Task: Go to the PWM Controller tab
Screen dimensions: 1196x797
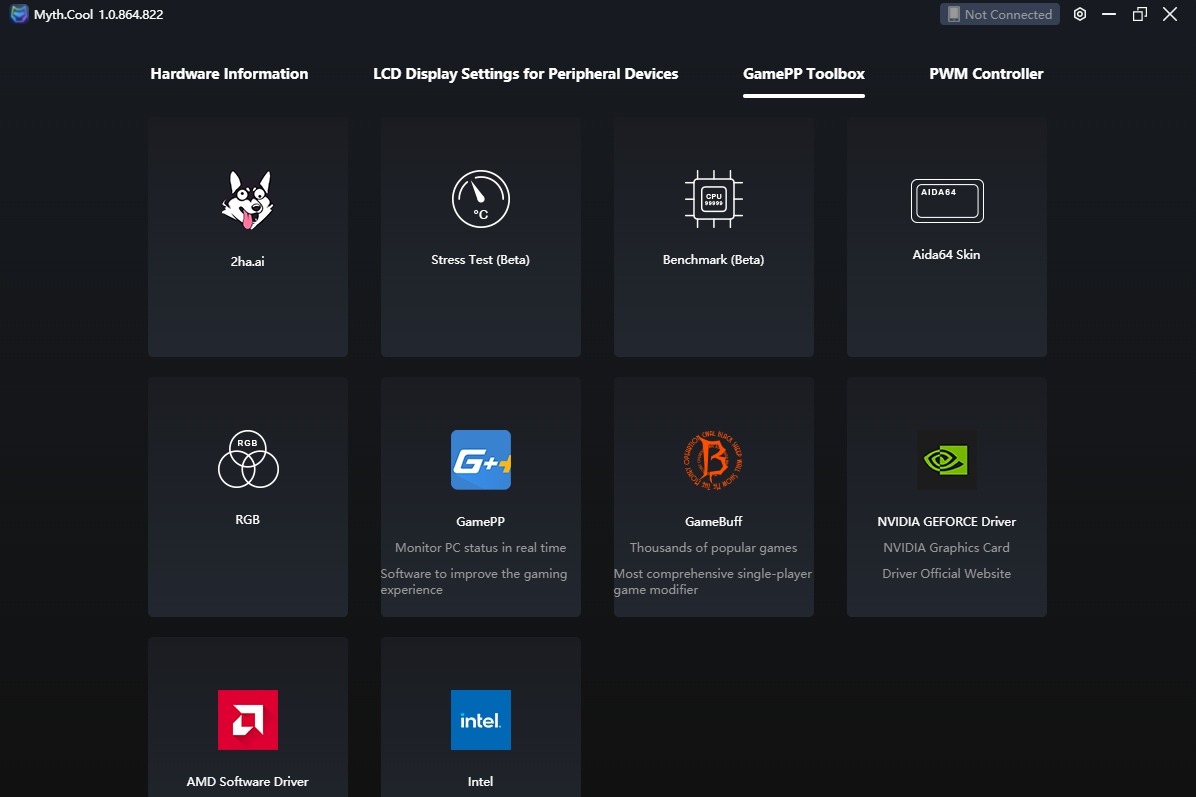Action: point(986,74)
